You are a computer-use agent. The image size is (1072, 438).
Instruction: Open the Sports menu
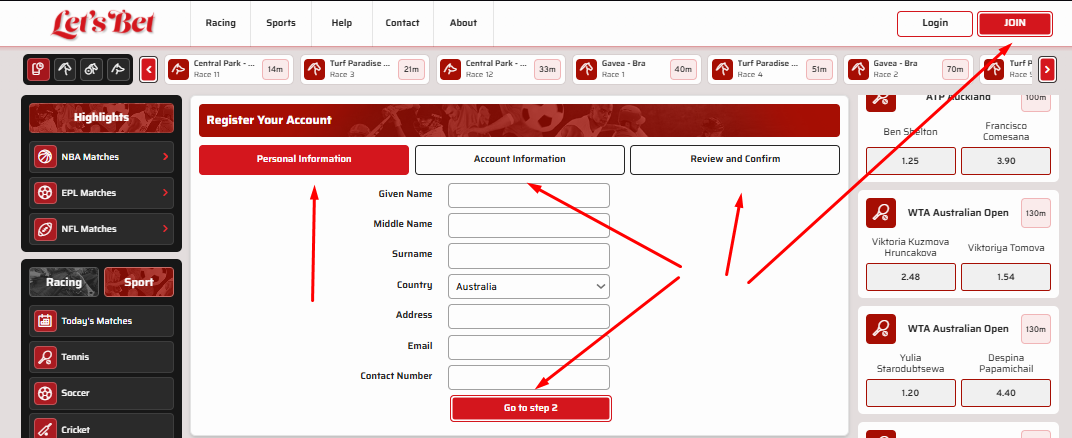280,23
